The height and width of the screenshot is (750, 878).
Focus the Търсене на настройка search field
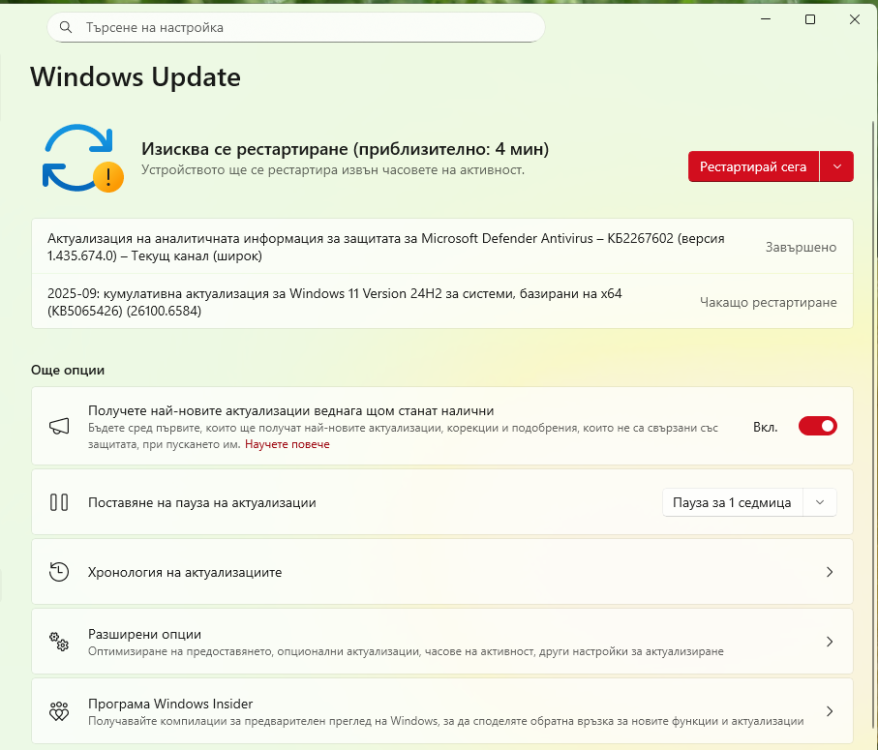click(x=296, y=27)
